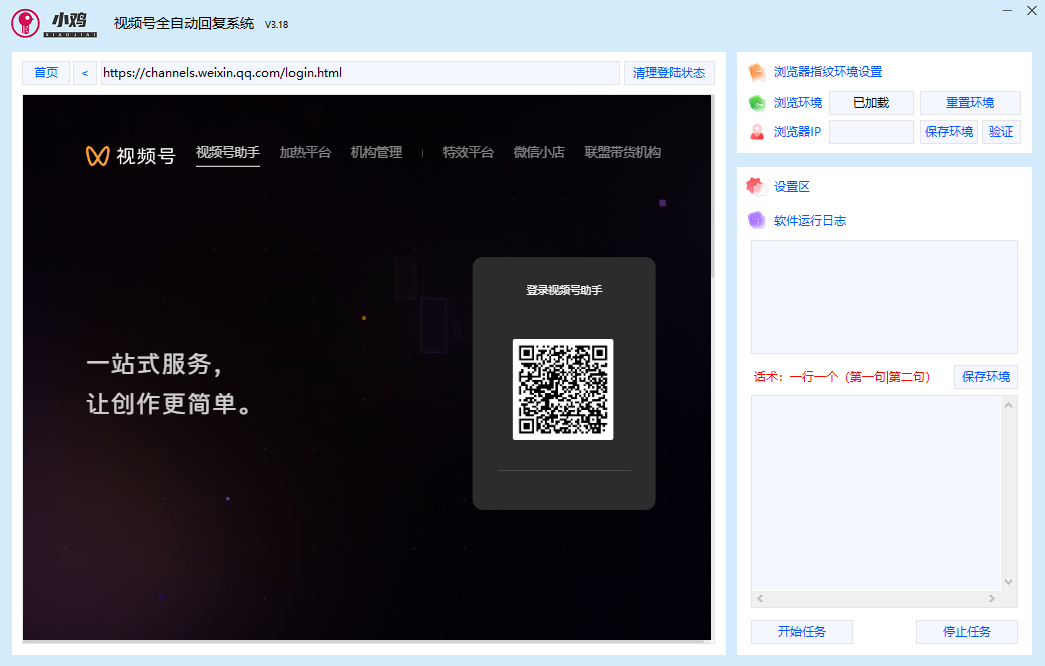Viewport: 1045px width, 666px height.
Task: Open the 机构管理 tab
Action: coord(377,153)
